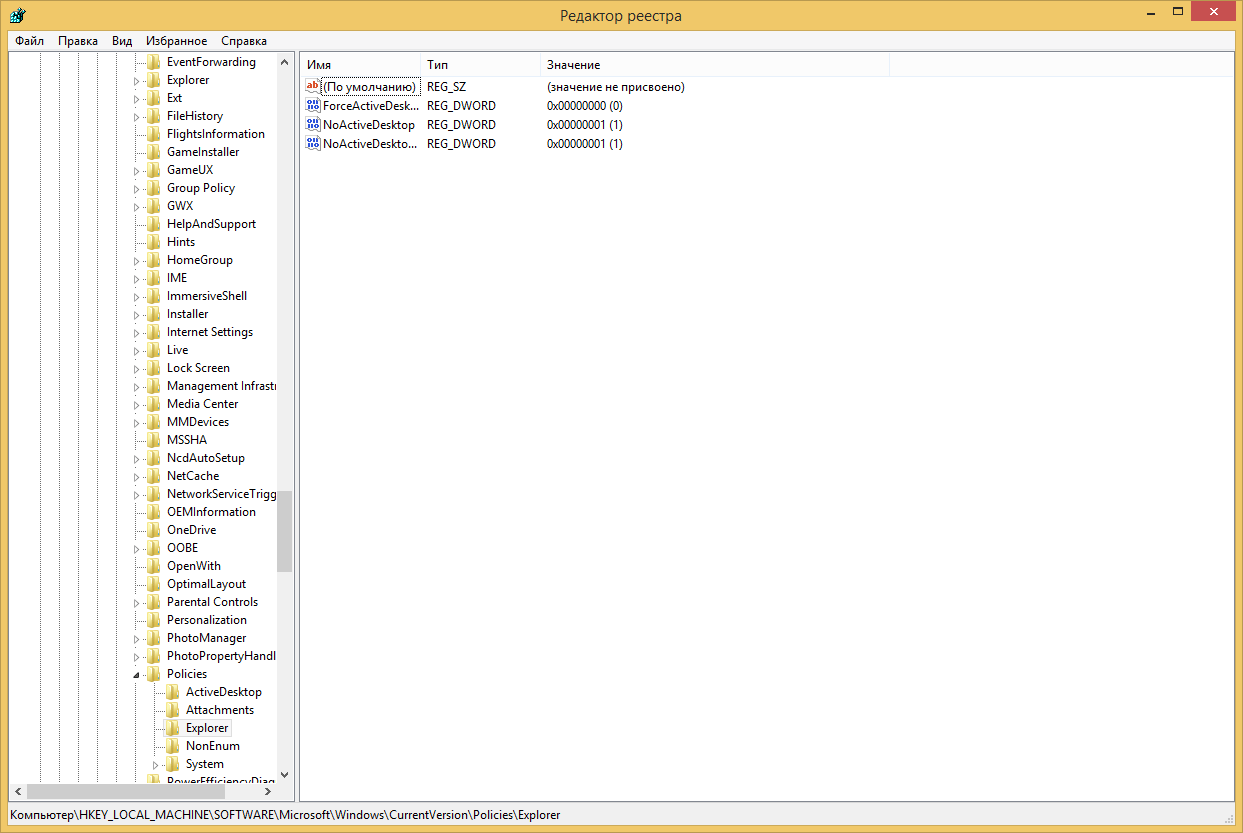Click the Attachments folder icon
1243x833 pixels.
click(172, 710)
